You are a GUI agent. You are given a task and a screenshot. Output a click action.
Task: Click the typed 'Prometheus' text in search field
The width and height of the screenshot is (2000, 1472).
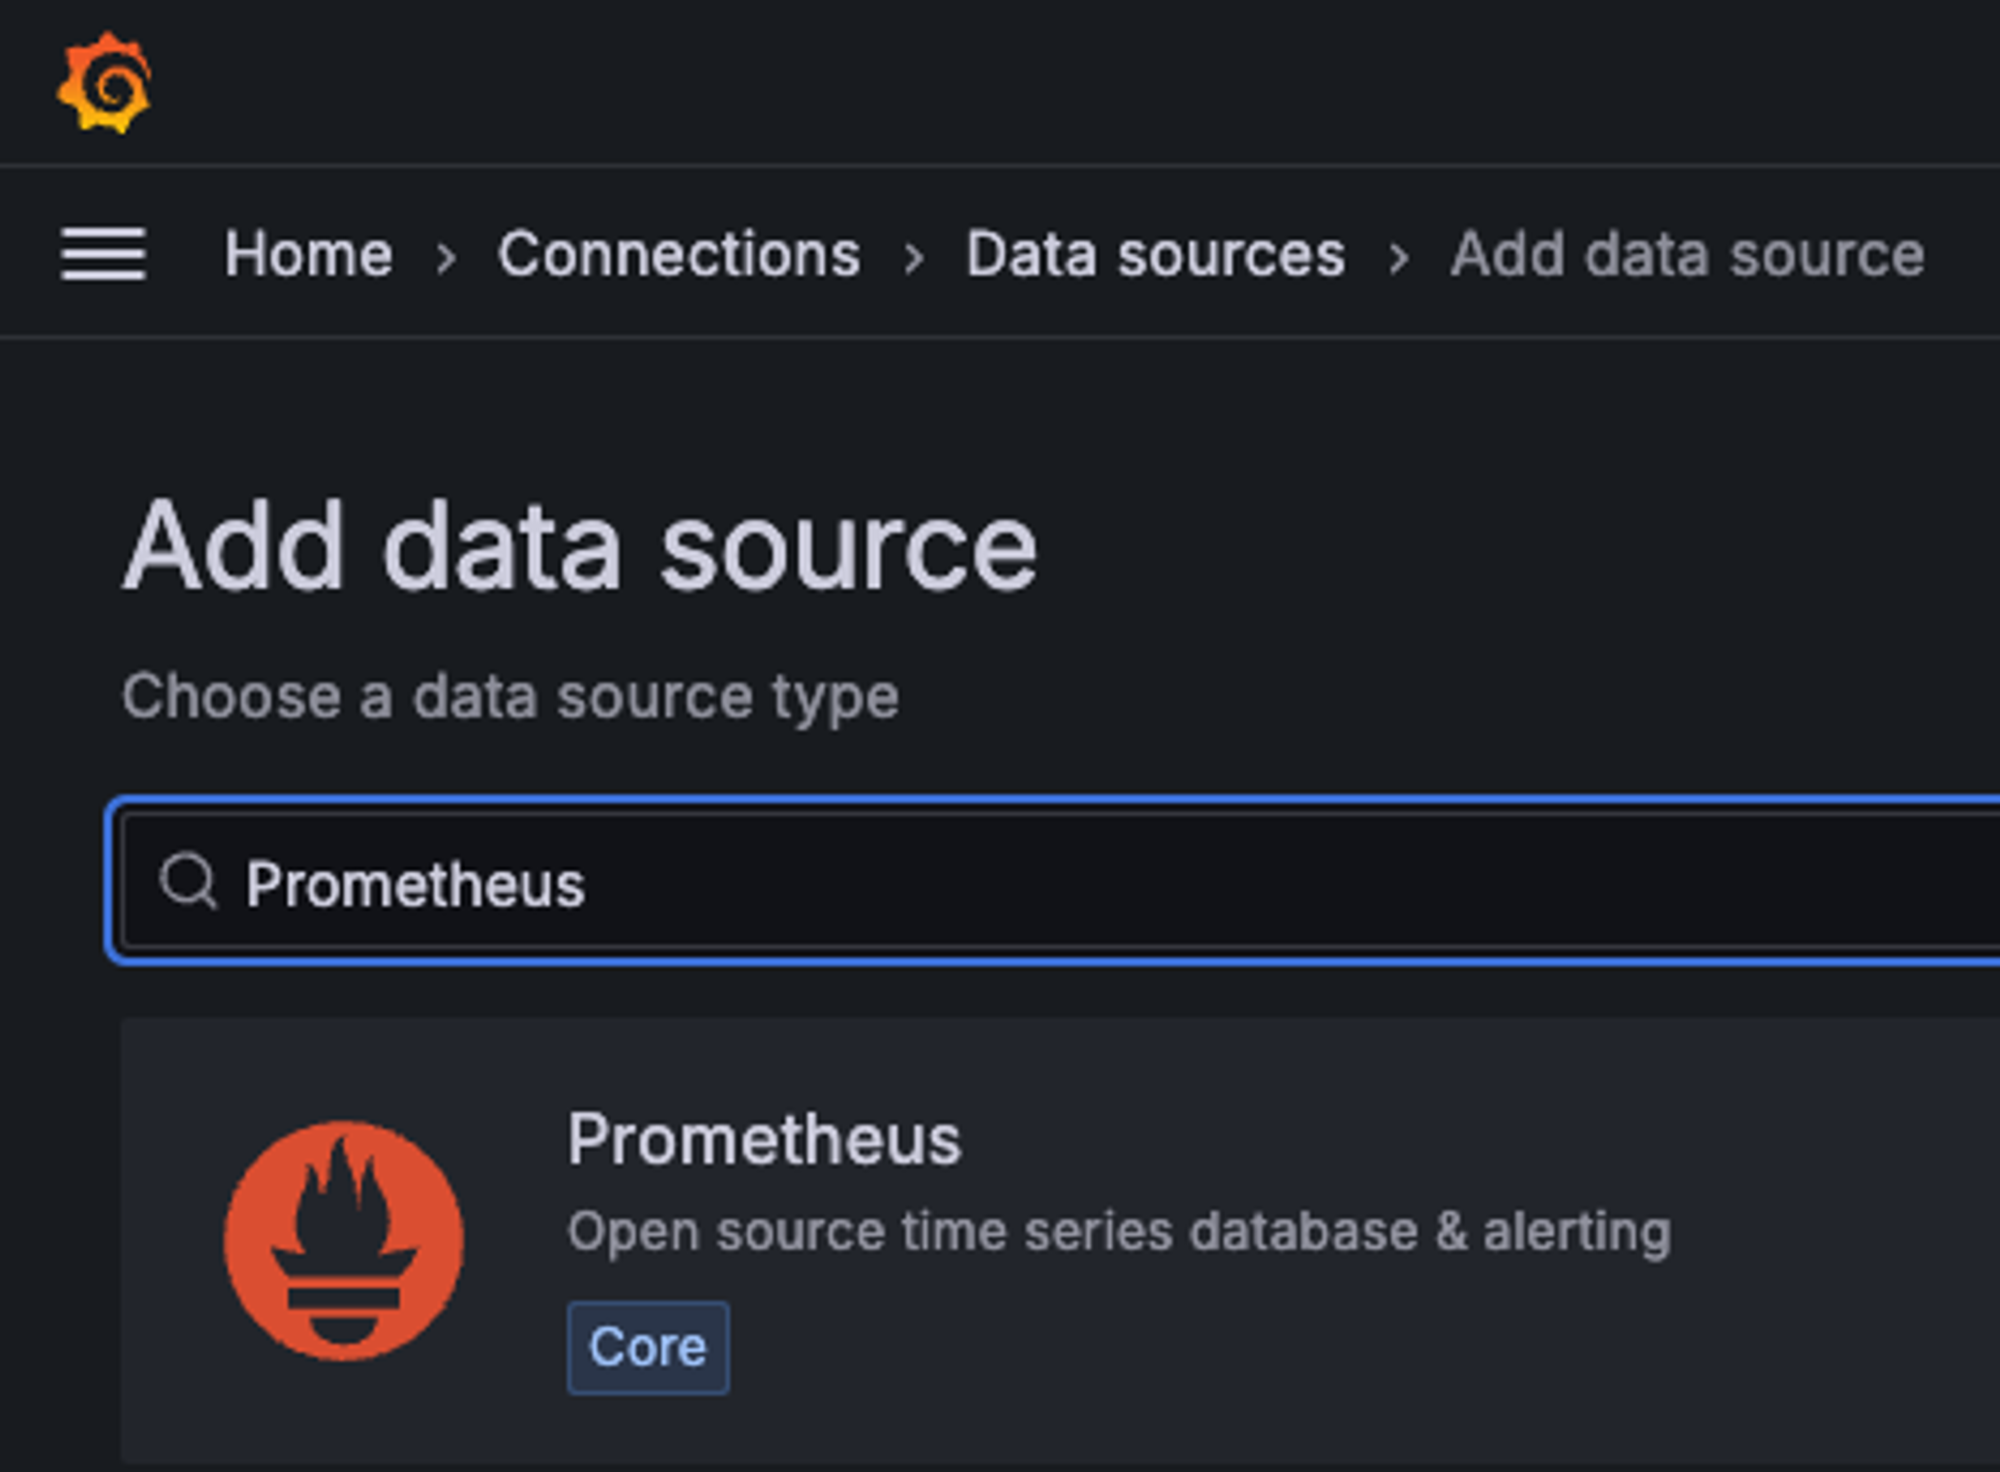[415, 885]
